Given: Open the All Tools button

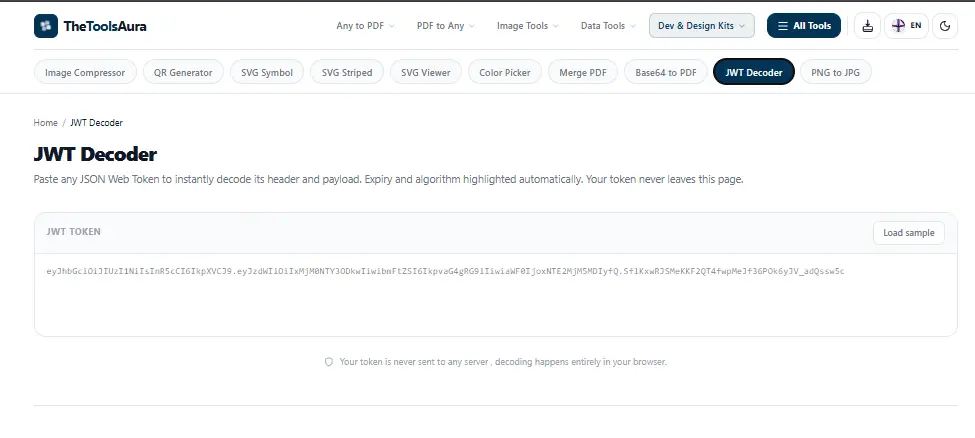Looking at the screenshot, I should tap(804, 26).
